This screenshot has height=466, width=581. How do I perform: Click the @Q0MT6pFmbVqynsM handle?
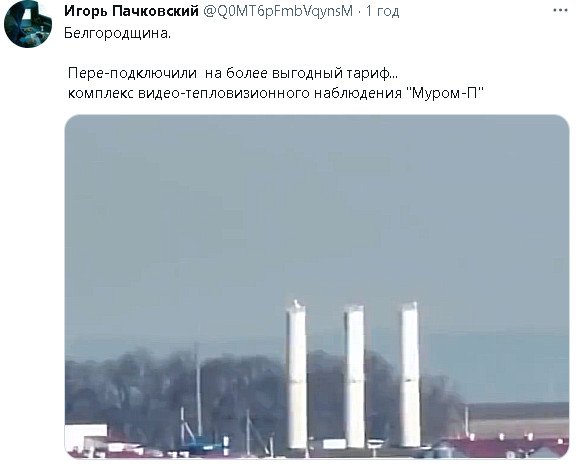coord(278,11)
